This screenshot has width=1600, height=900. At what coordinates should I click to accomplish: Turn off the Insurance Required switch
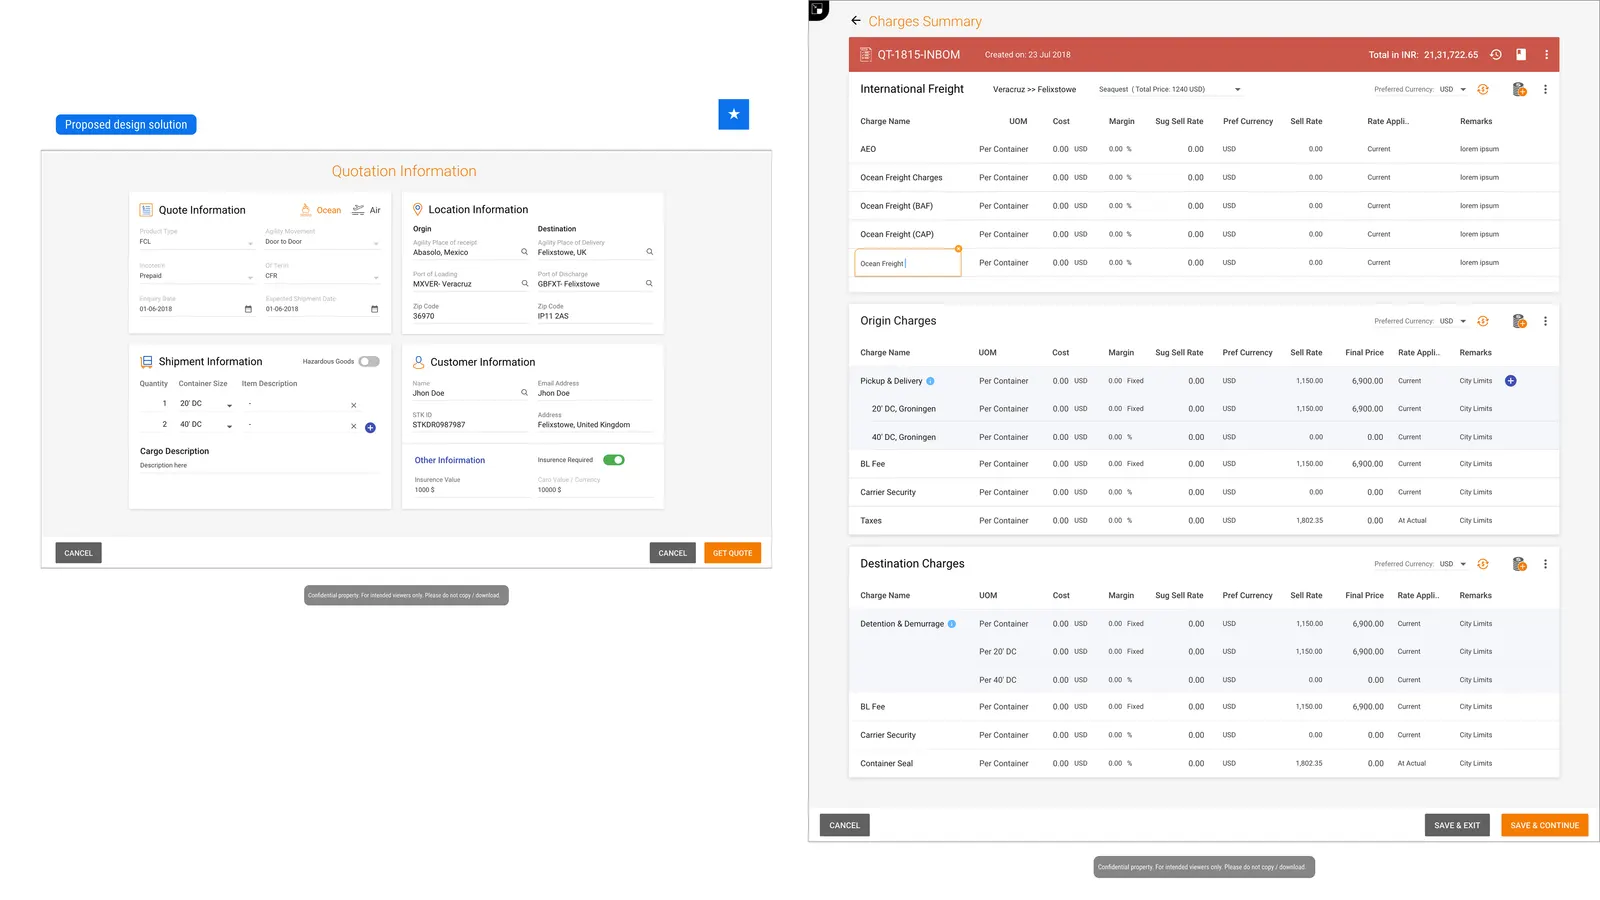[614, 460]
